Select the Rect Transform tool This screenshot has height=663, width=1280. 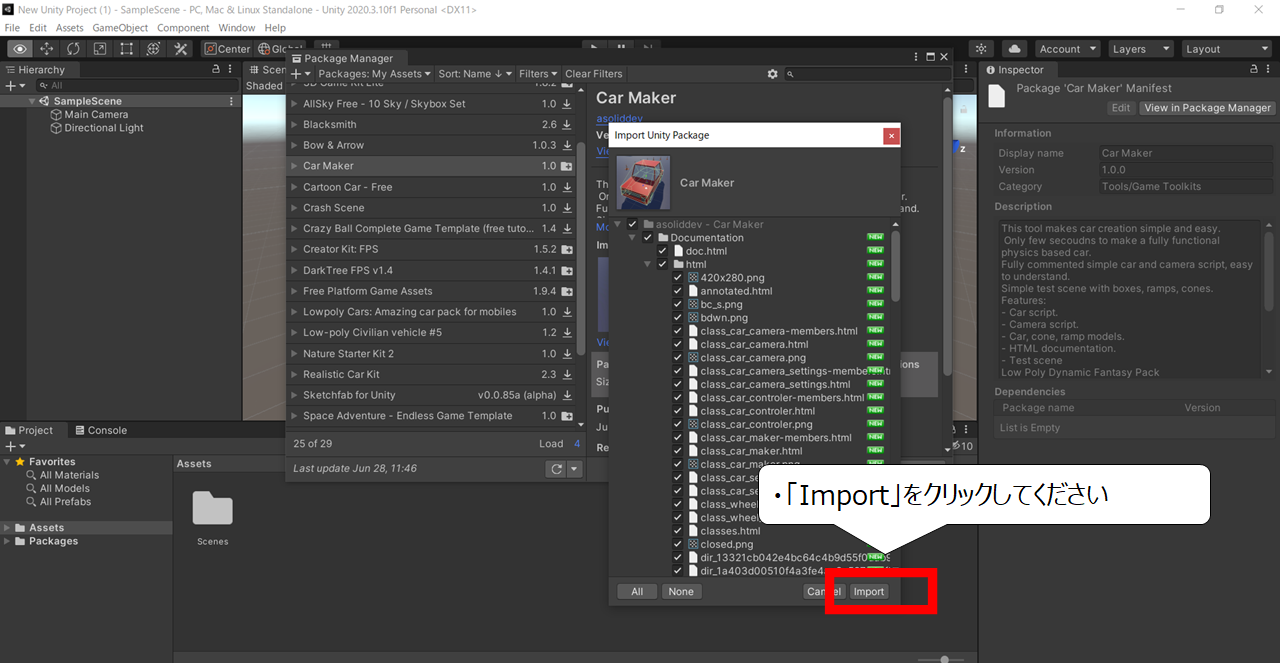tap(127, 49)
